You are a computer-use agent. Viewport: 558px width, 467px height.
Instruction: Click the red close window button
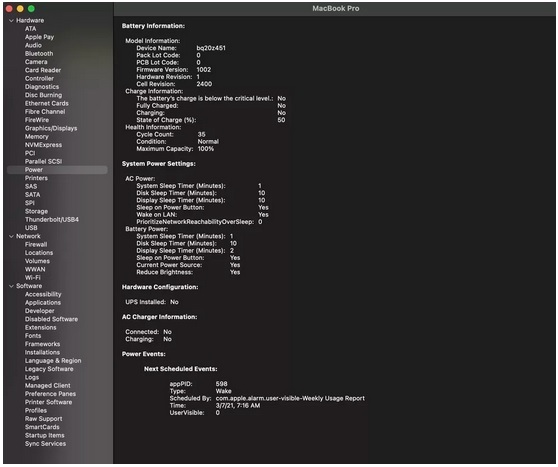click(x=9, y=9)
